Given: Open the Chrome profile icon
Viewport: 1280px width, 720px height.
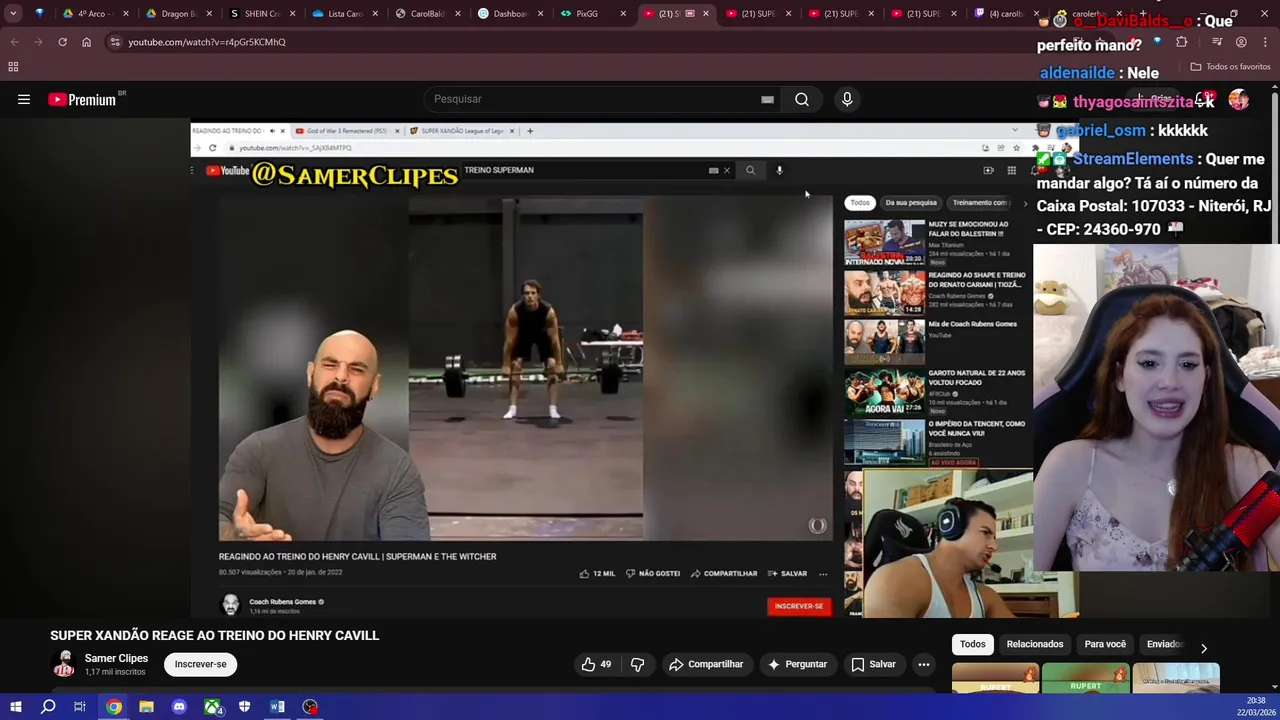Looking at the screenshot, I should [1241, 42].
